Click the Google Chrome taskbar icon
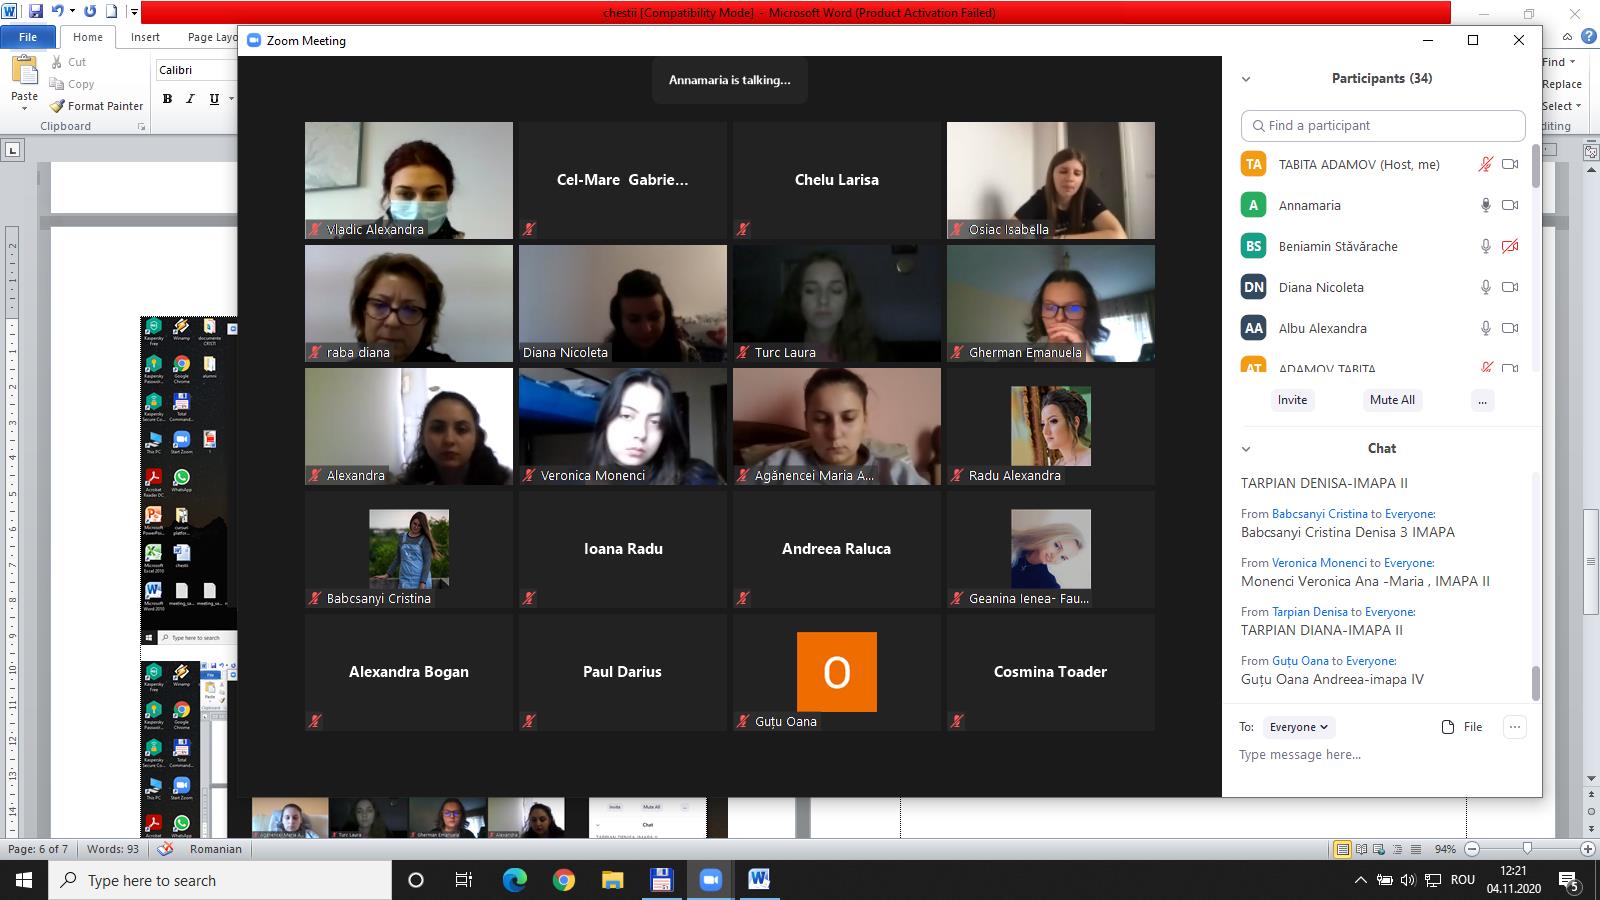1600x900 pixels. tap(564, 880)
